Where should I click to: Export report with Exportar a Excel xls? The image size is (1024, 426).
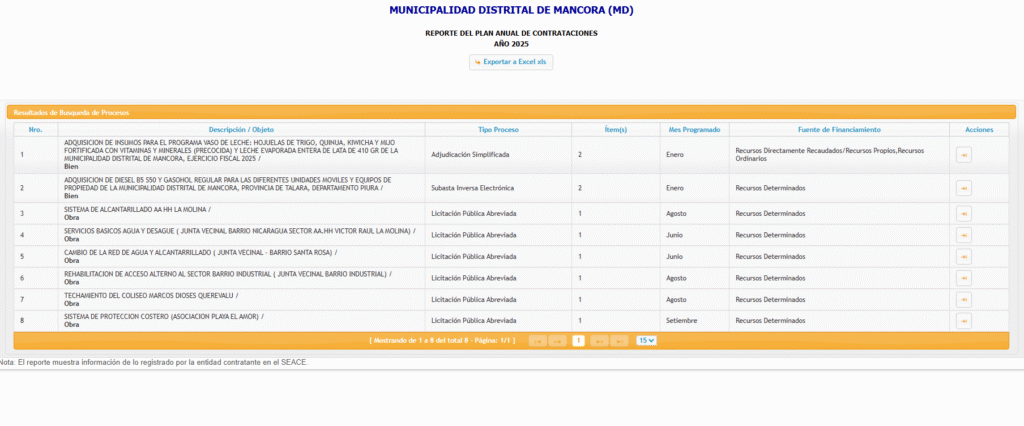[511, 62]
